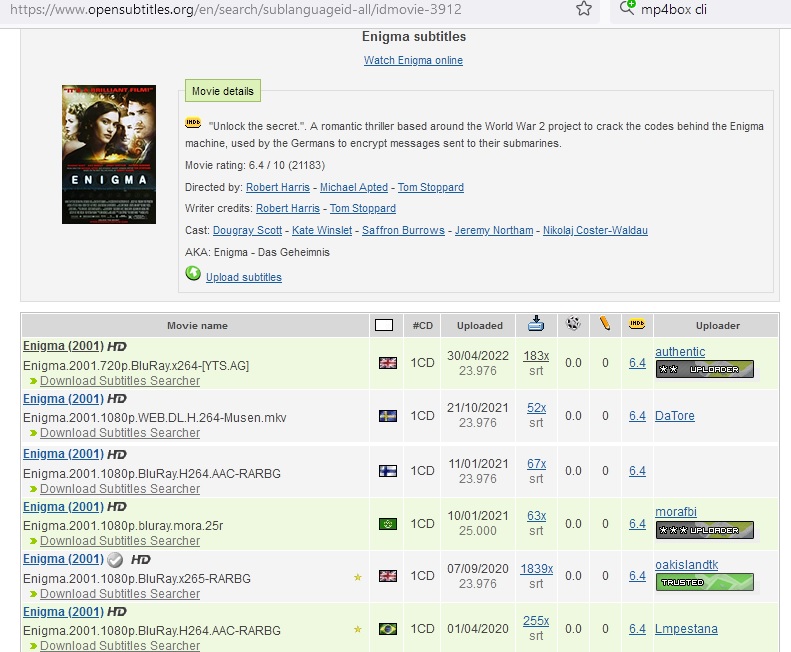
Task: Open uploader Lmpestana's profile
Action: 686,629
